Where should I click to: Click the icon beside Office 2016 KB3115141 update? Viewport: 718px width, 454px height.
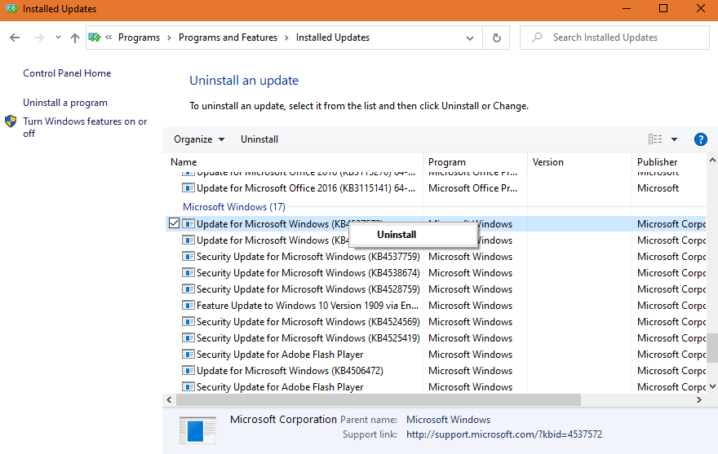[188, 188]
